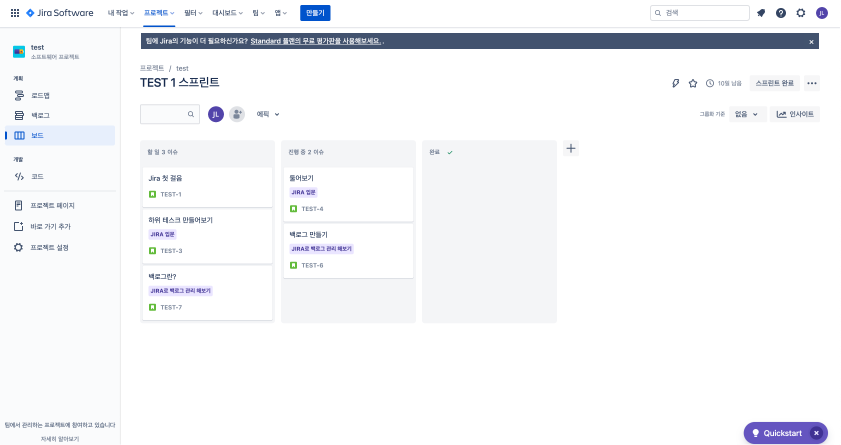Close the Quickstart panel button

pos(816,433)
